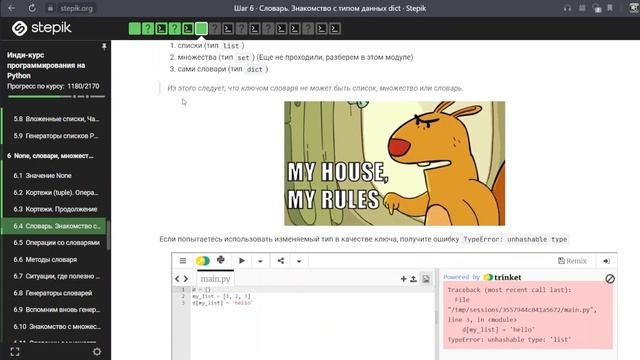Open step 4 green question-mark step

[x=174, y=29]
